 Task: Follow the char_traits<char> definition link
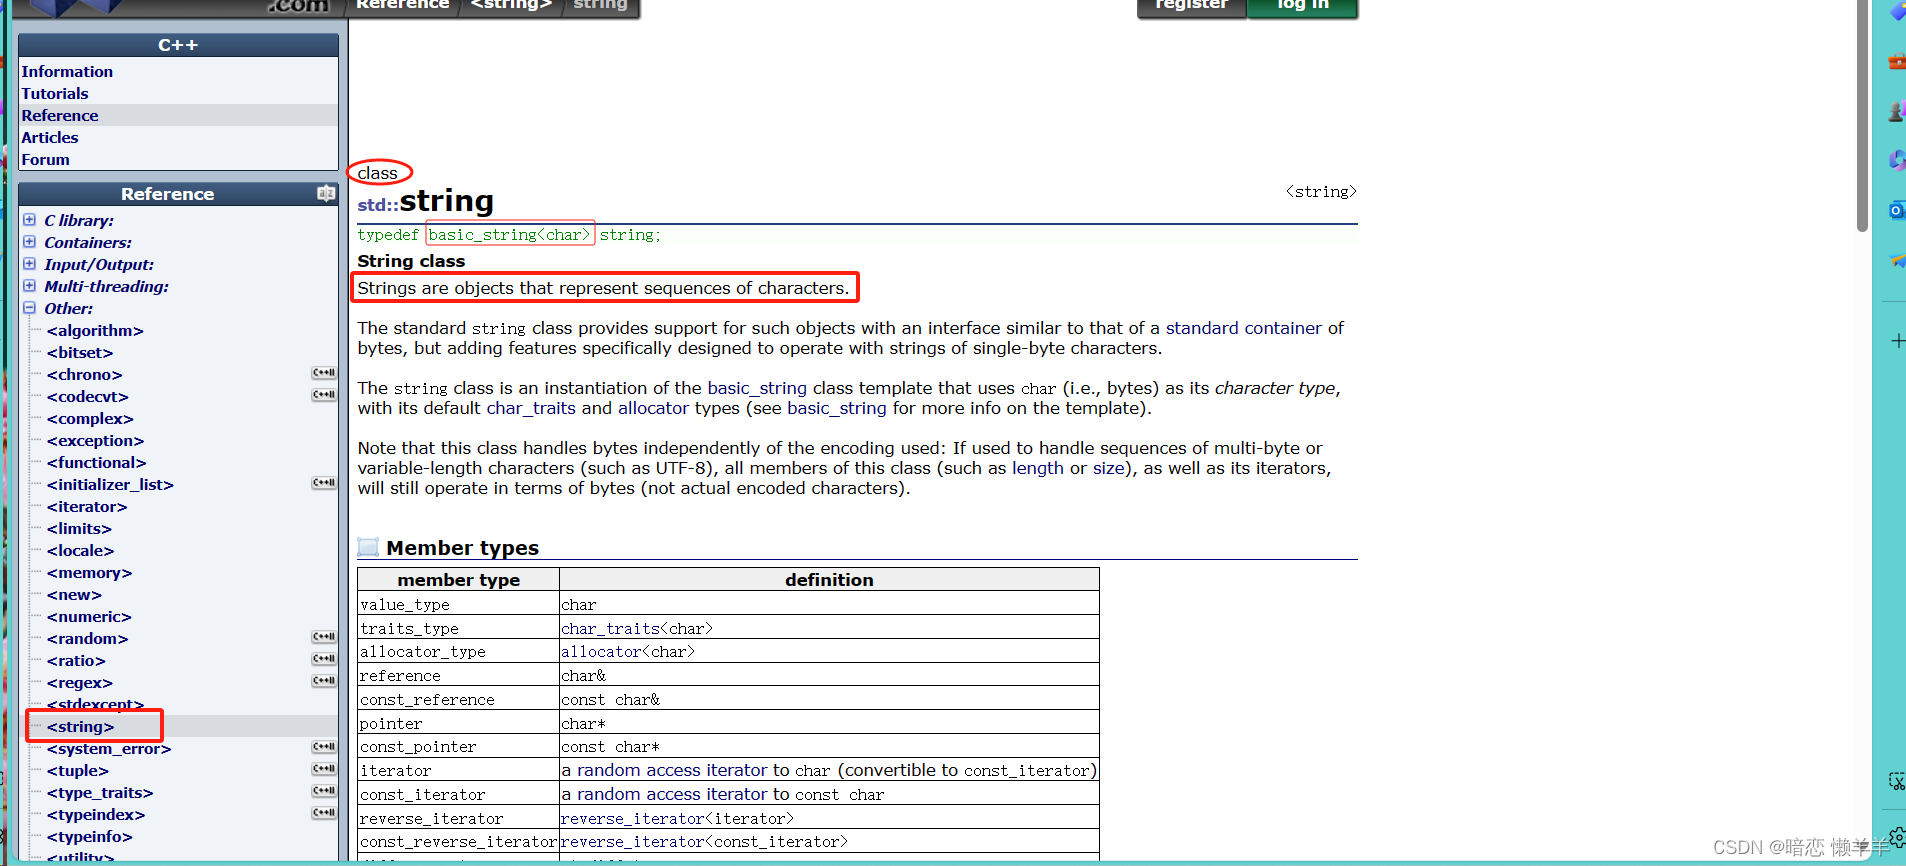pos(637,628)
